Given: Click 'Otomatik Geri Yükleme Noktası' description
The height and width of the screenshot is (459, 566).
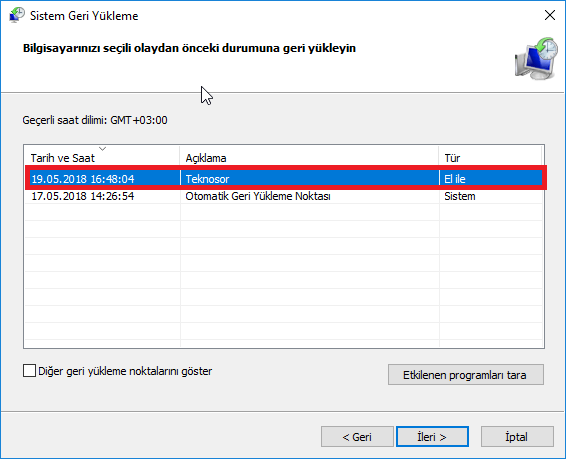Looking at the screenshot, I should click(x=258, y=196).
